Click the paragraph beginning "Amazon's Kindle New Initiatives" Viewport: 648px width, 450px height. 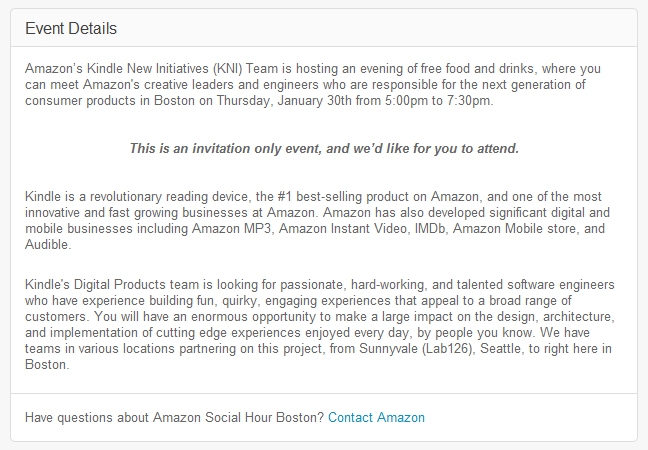click(x=313, y=84)
